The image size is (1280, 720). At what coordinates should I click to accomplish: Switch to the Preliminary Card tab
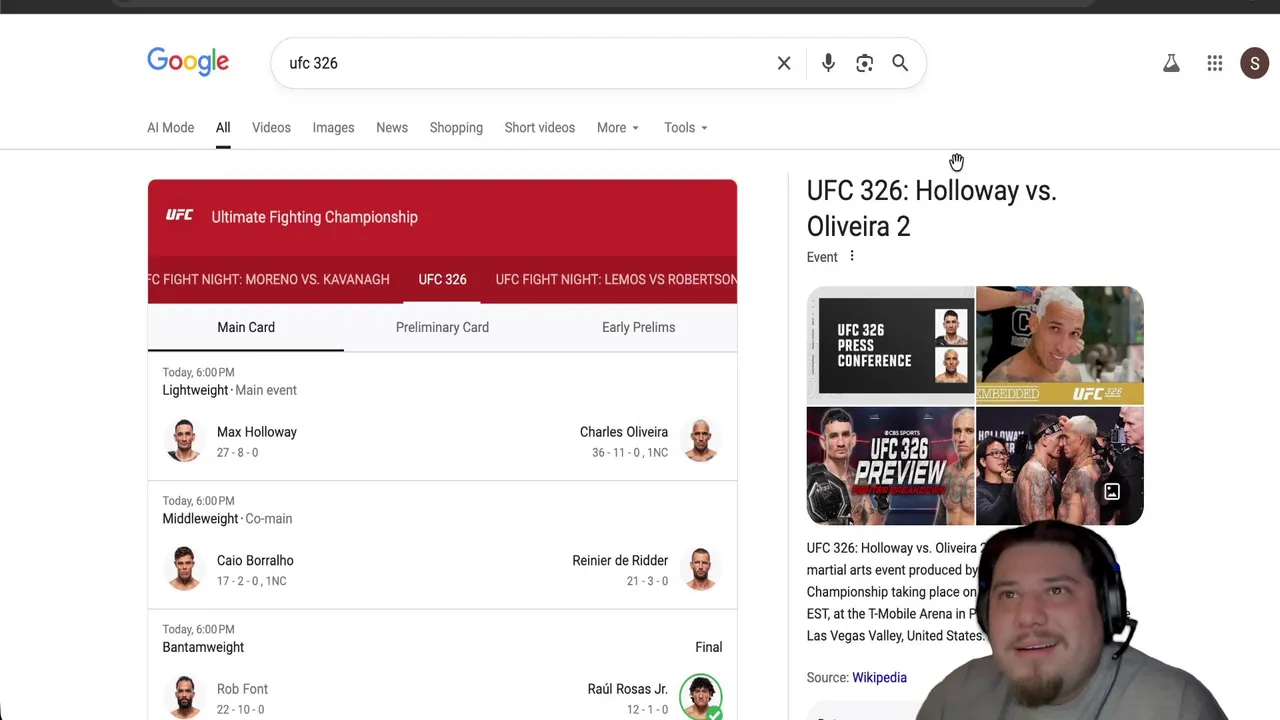tap(442, 327)
